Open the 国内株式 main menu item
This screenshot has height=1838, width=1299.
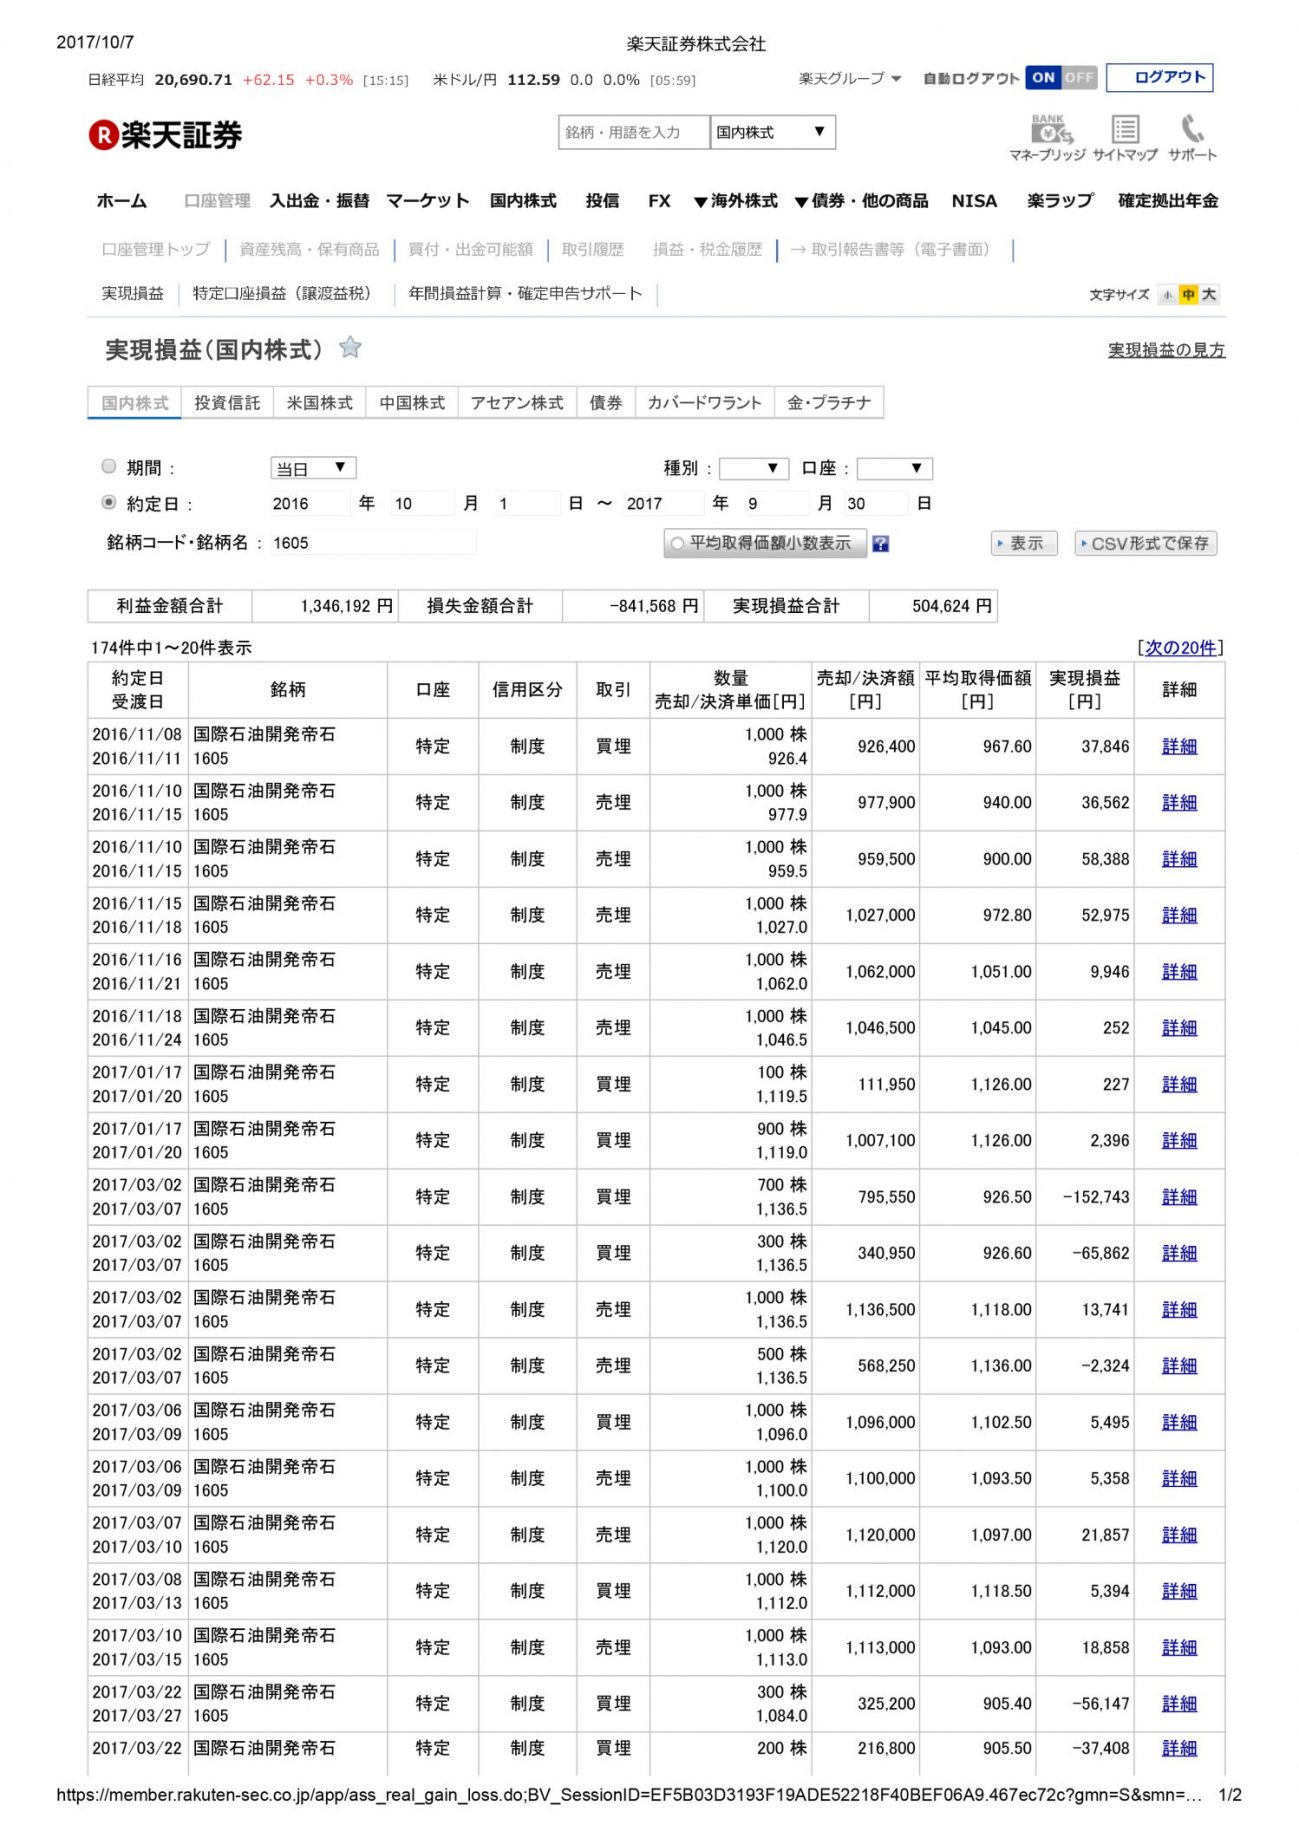[x=523, y=201]
